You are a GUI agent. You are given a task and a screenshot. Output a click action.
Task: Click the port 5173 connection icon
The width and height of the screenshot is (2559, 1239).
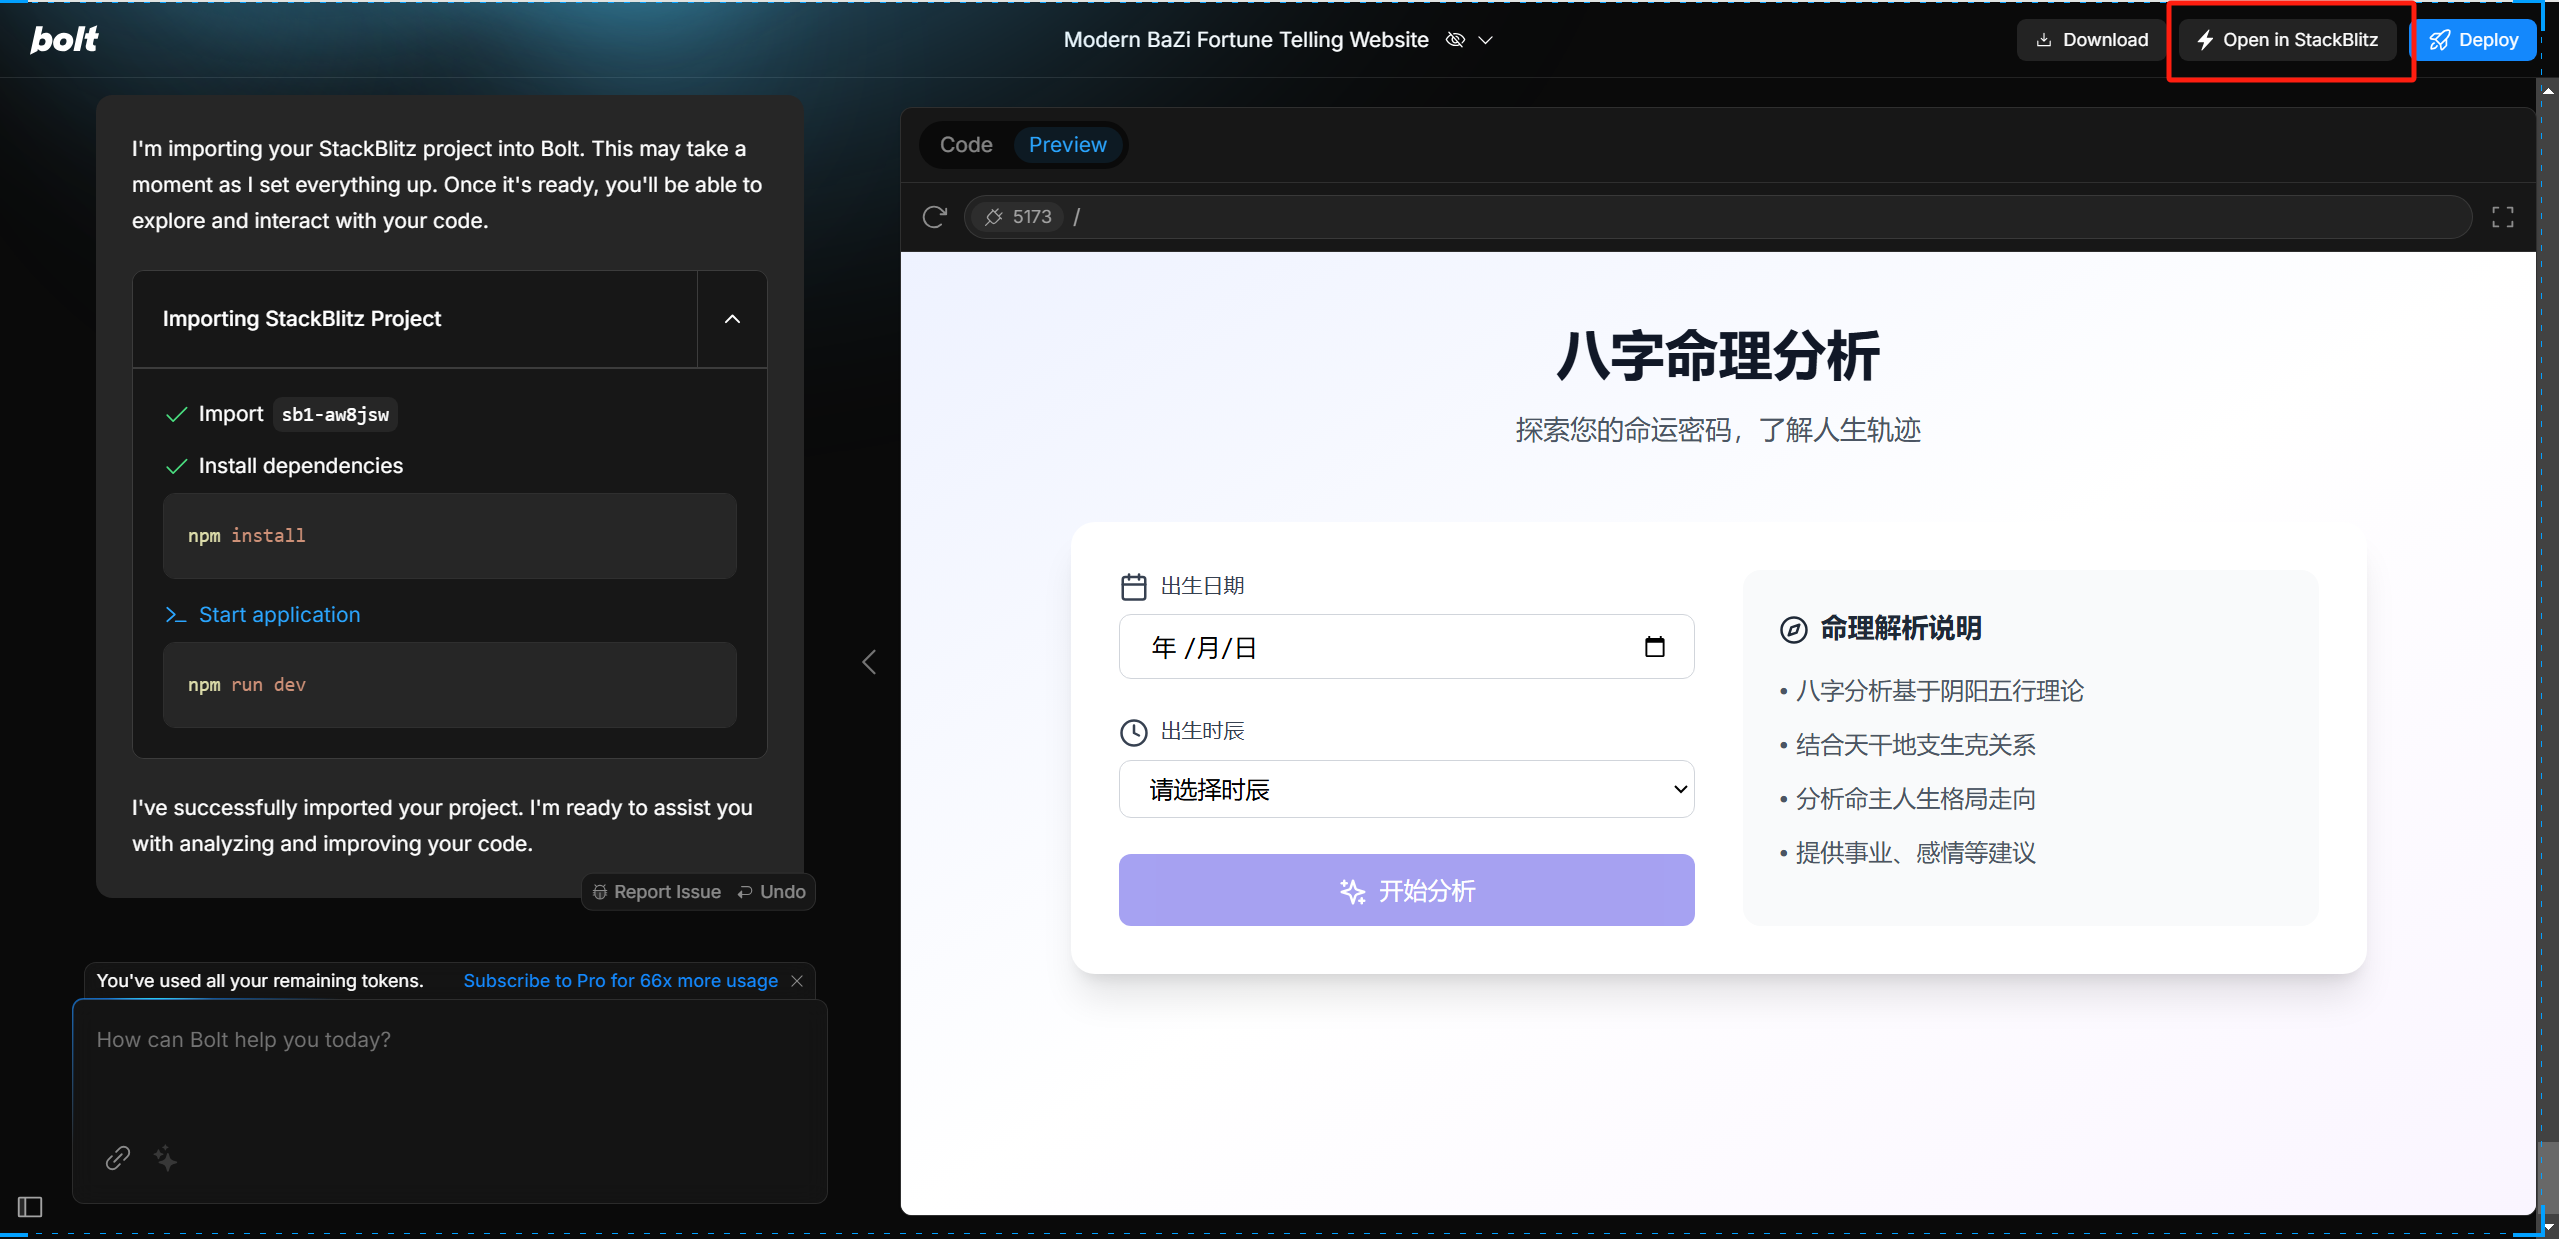(x=994, y=216)
